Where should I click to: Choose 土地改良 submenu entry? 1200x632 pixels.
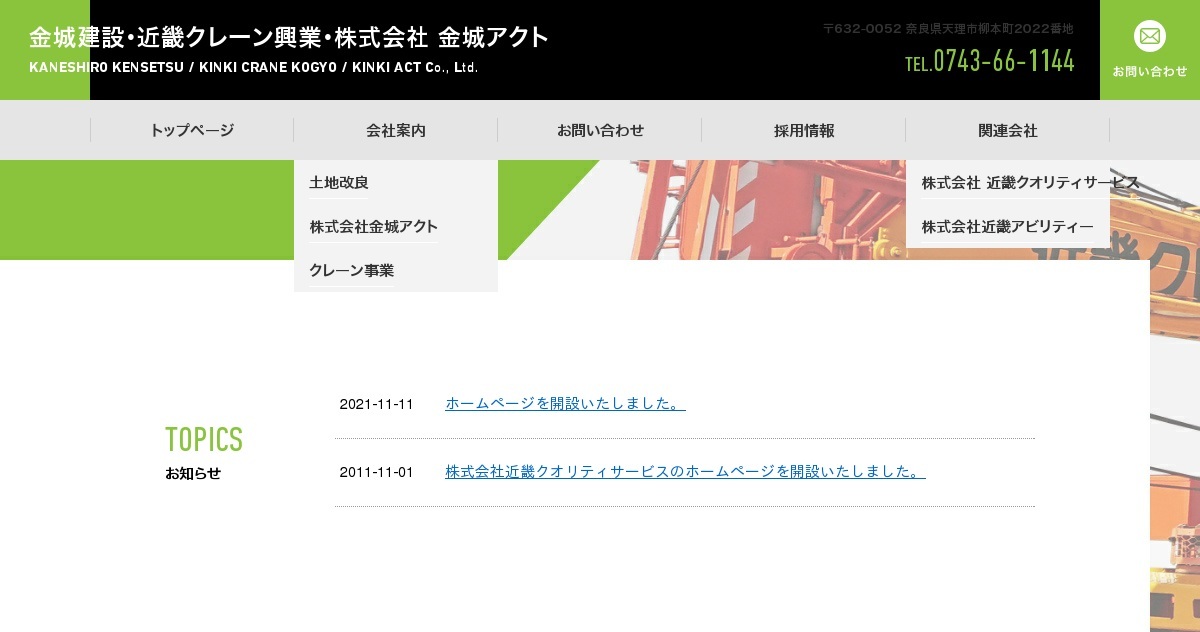coord(339,182)
